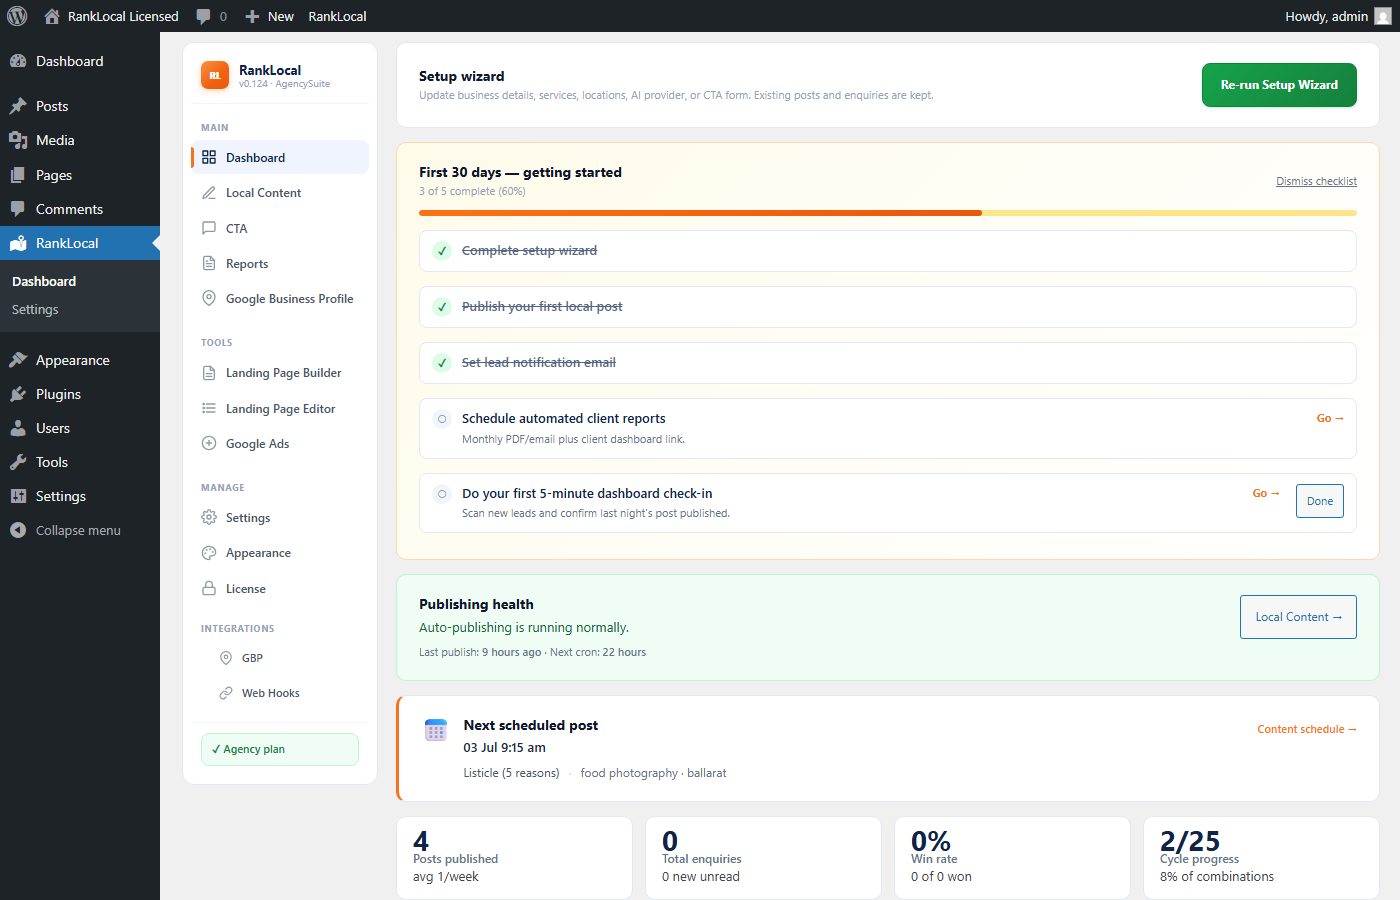The image size is (1400, 900).
Task: Toggle the Complete setup wizard checkmark
Action: [x=442, y=251]
